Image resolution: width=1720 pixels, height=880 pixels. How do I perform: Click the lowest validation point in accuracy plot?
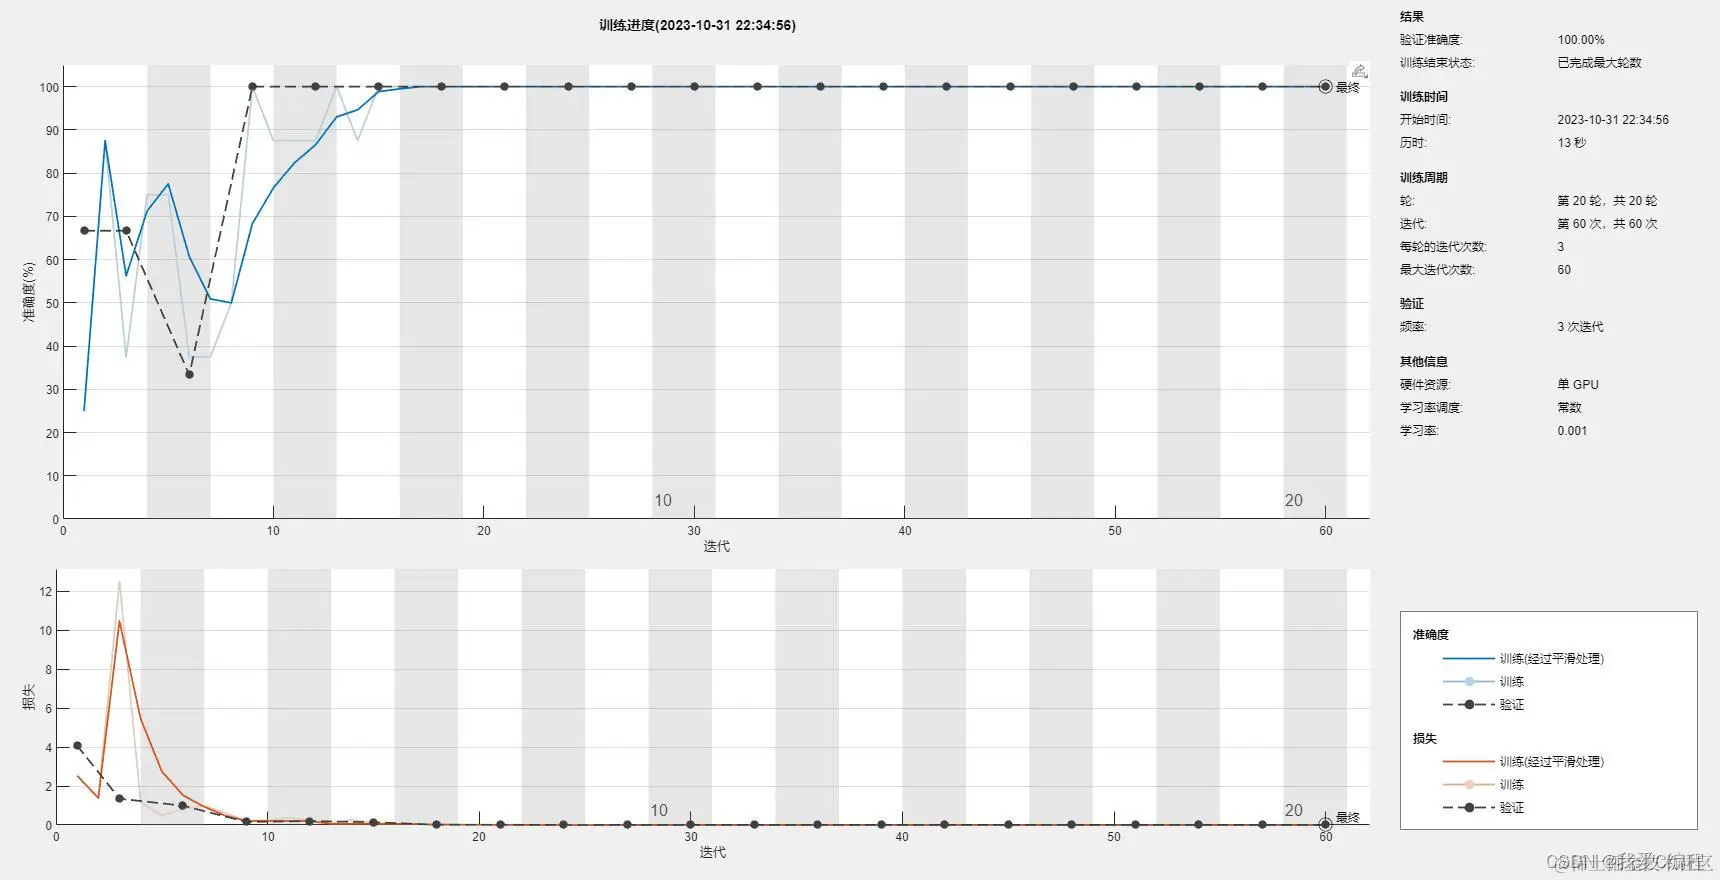(x=189, y=374)
